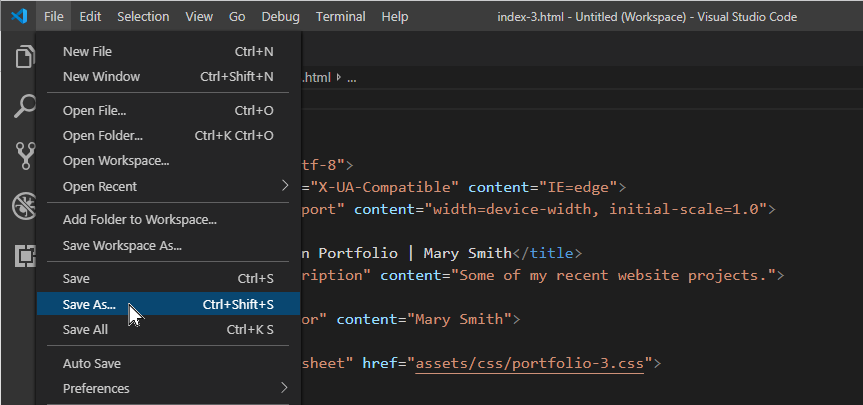Click the closing title tag
Image resolution: width=863 pixels, height=405 pixels.
(x=547, y=253)
